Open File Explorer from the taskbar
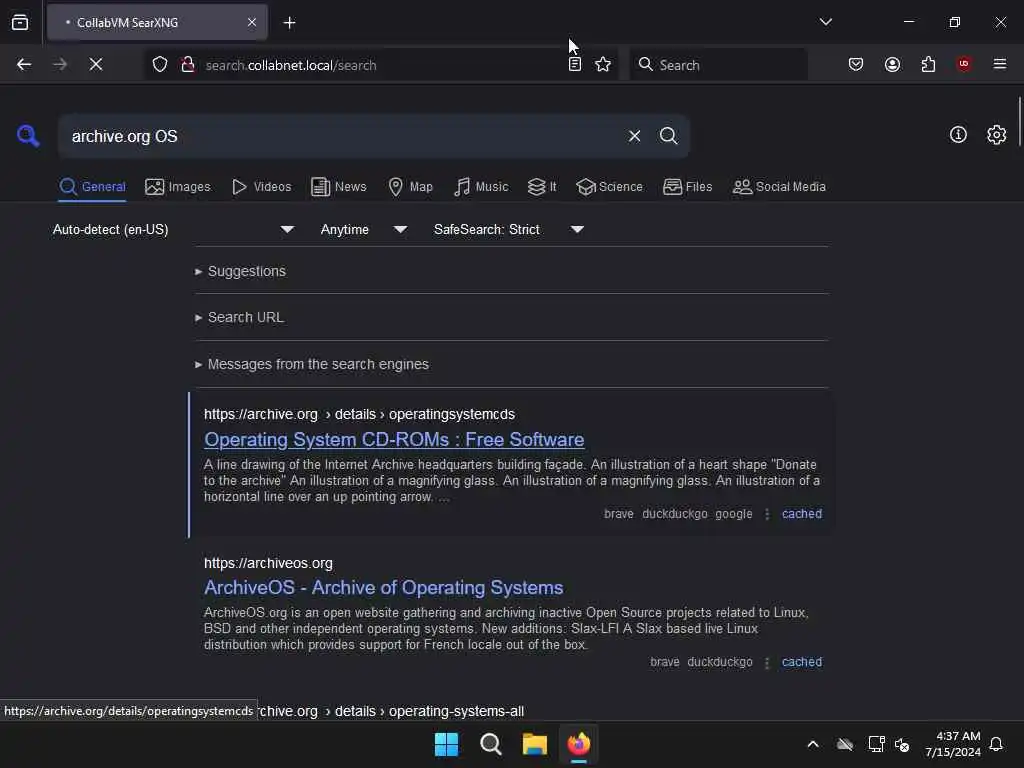Image resolution: width=1024 pixels, height=768 pixels. pyautogui.click(x=535, y=744)
